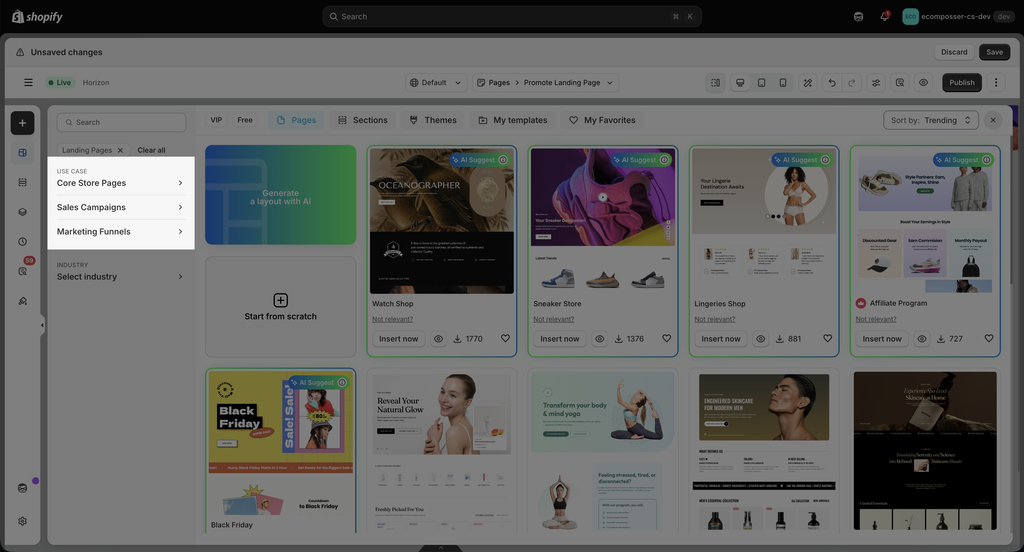Toggle the section outline selection tool
This screenshot has width=1024, height=552.
tap(716, 82)
